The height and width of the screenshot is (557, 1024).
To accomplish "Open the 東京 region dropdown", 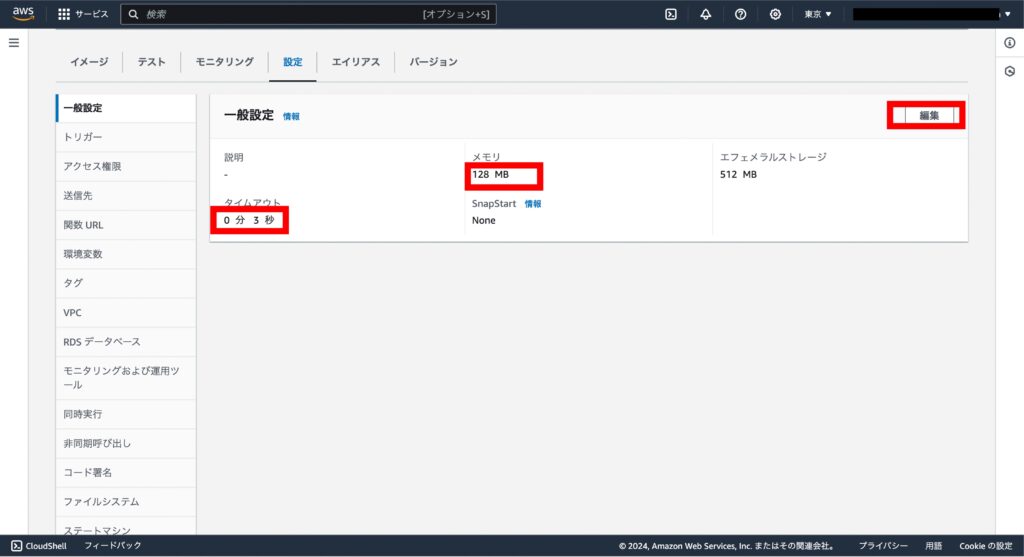I will tap(818, 14).
